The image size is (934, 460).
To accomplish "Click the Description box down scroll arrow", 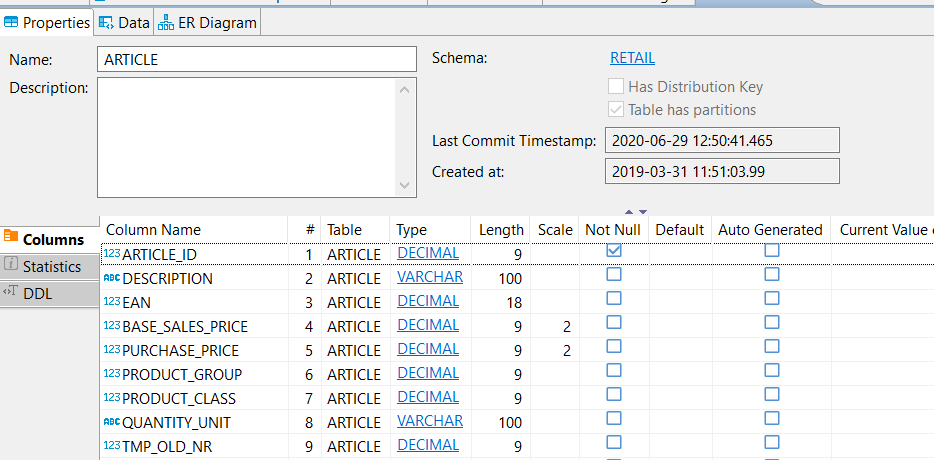I will pos(404,185).
